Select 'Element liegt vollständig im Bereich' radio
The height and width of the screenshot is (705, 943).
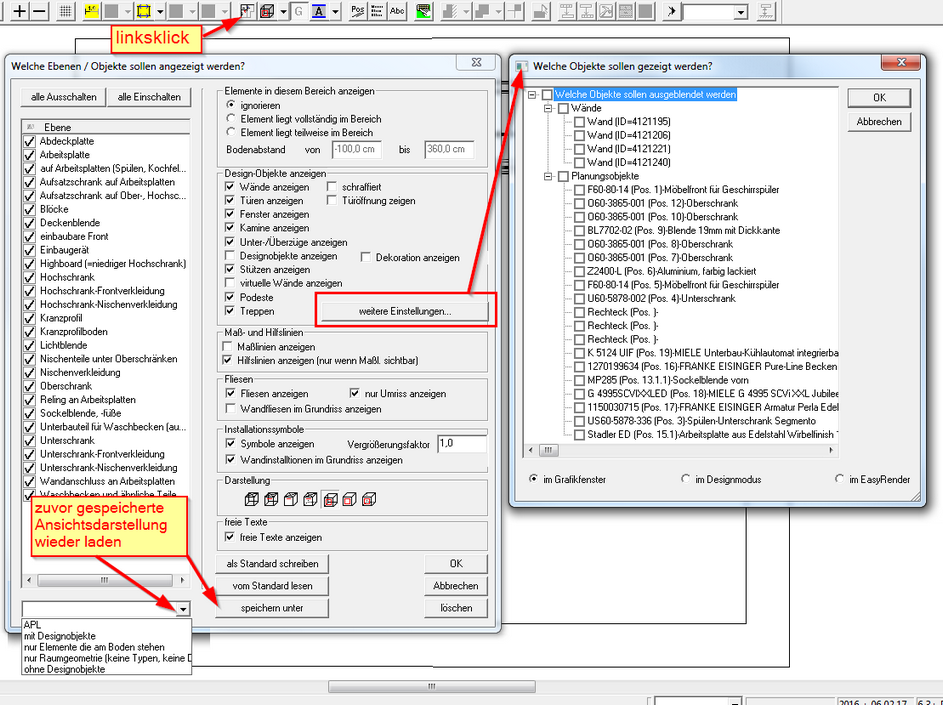tap(231, 118)
